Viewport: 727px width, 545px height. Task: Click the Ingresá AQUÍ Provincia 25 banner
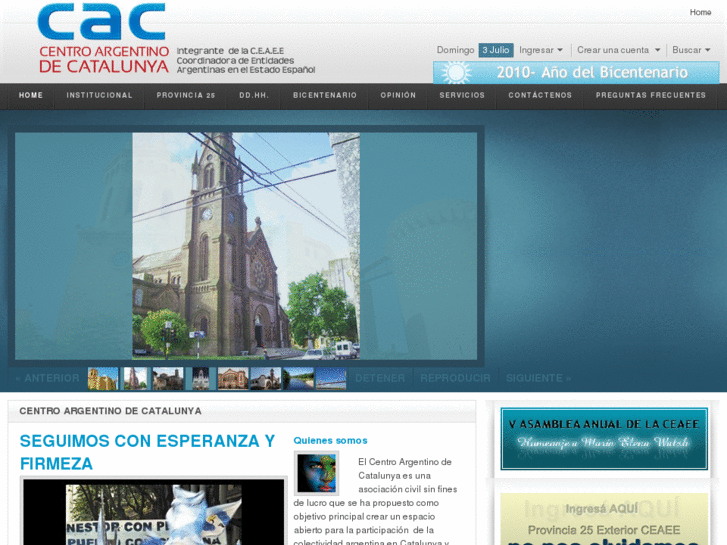click(604, 519)
